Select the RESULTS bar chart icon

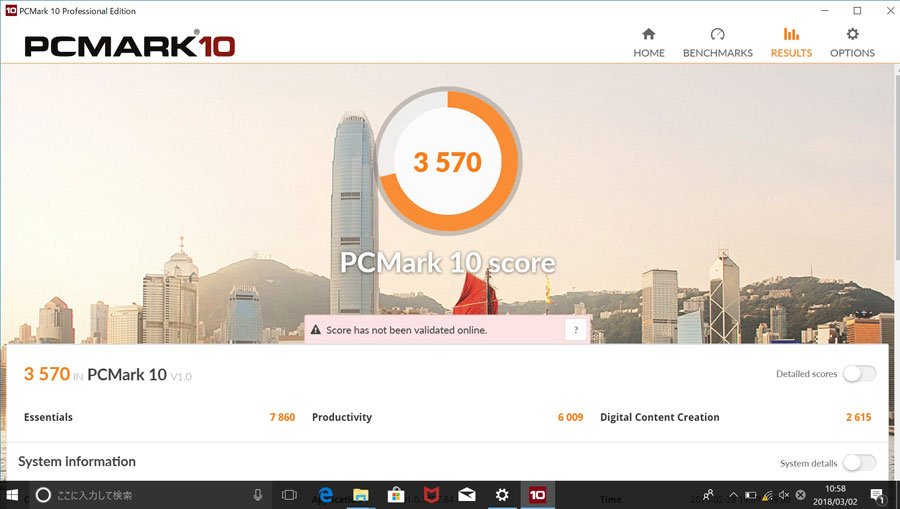coord(791,34)
